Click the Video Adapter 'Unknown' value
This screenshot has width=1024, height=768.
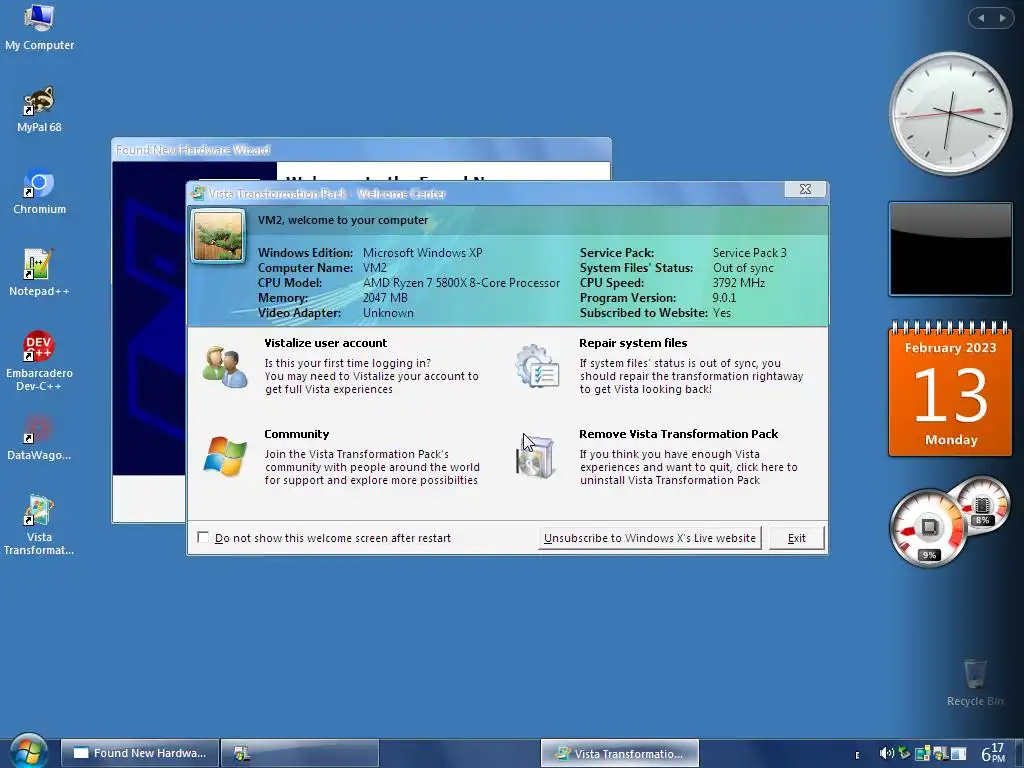pos(388,313)
